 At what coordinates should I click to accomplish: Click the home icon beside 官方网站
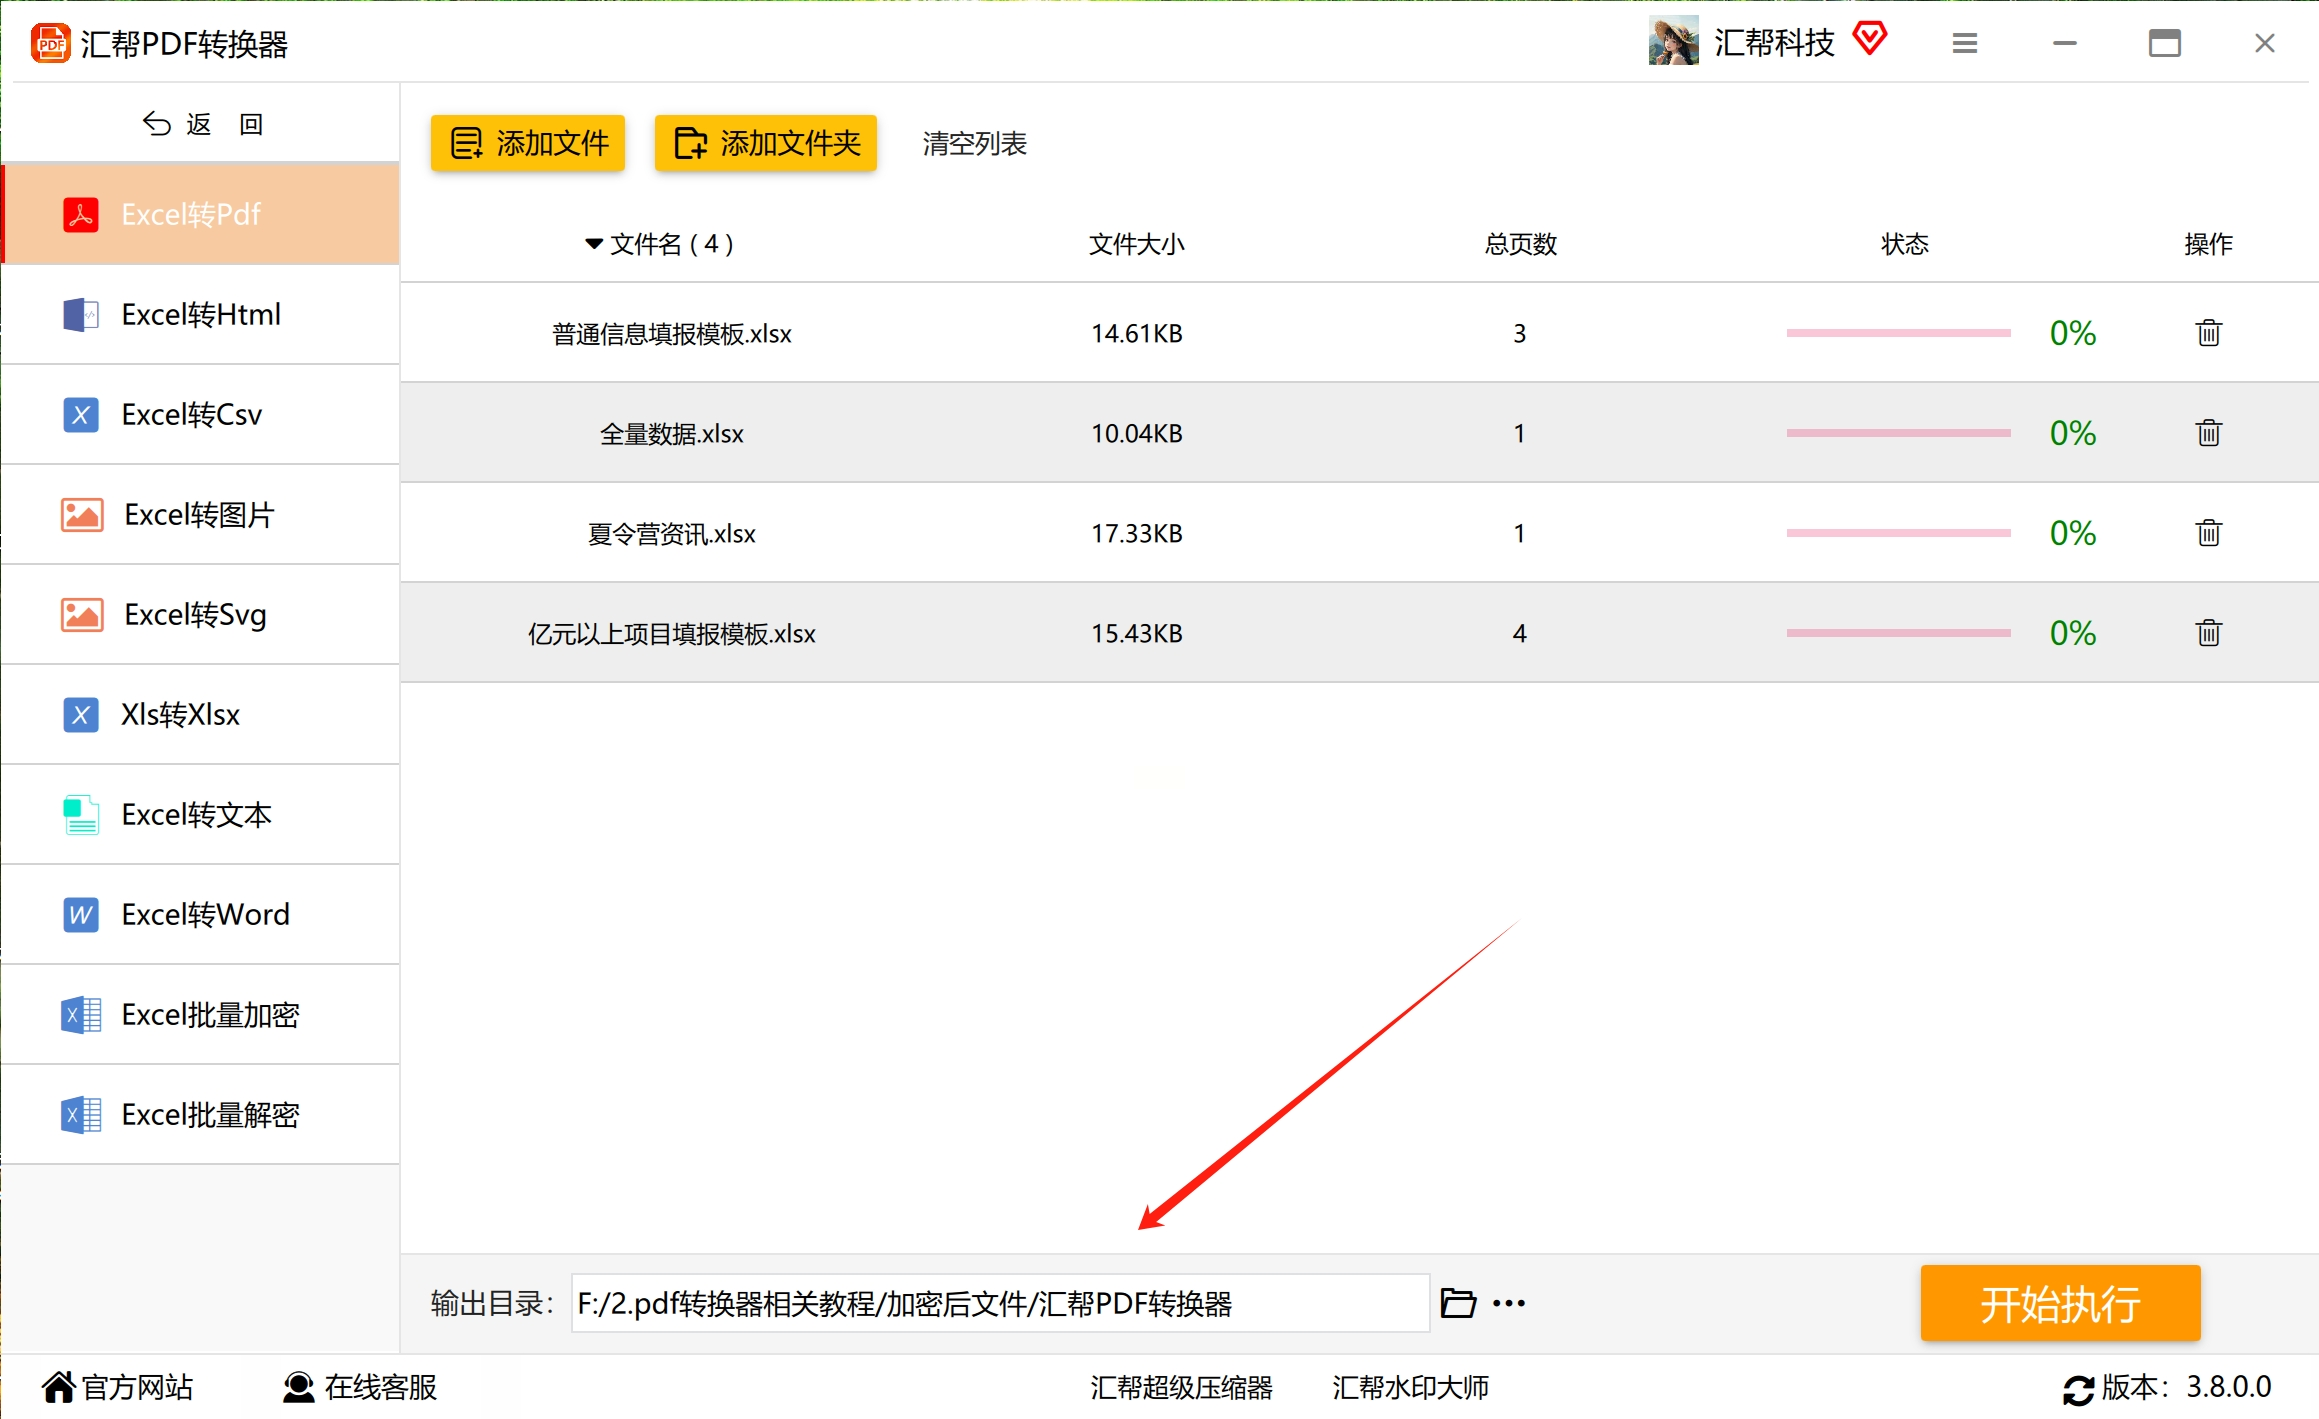click(58, 1387)
